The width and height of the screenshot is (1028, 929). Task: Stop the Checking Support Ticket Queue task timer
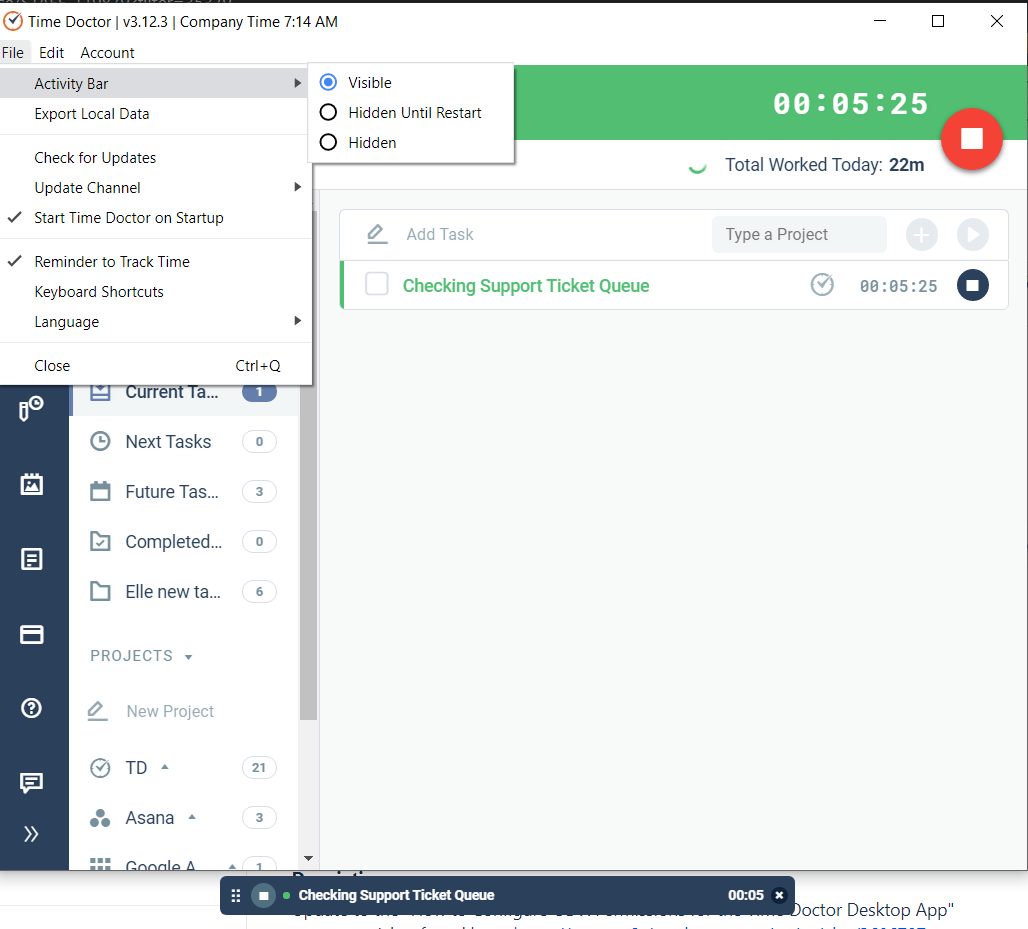pyautogui.click(x=972, y=285)
